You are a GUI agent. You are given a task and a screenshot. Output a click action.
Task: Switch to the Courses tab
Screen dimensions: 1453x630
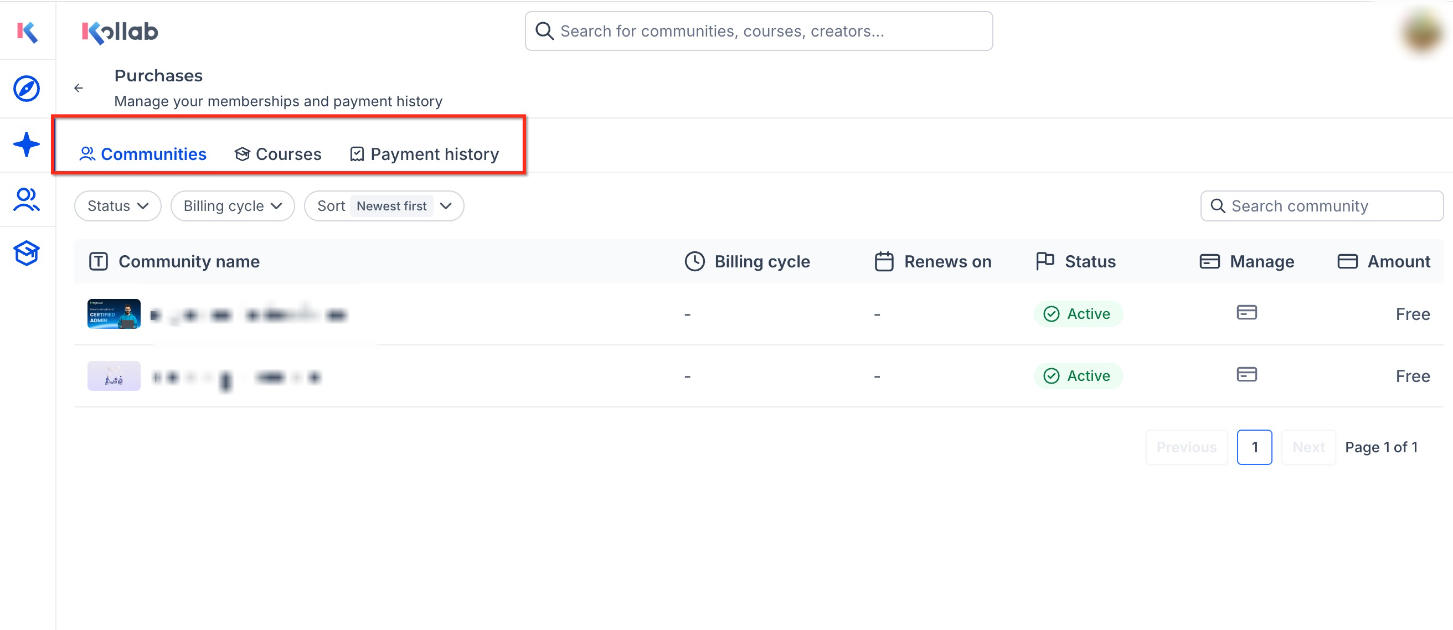278,154
